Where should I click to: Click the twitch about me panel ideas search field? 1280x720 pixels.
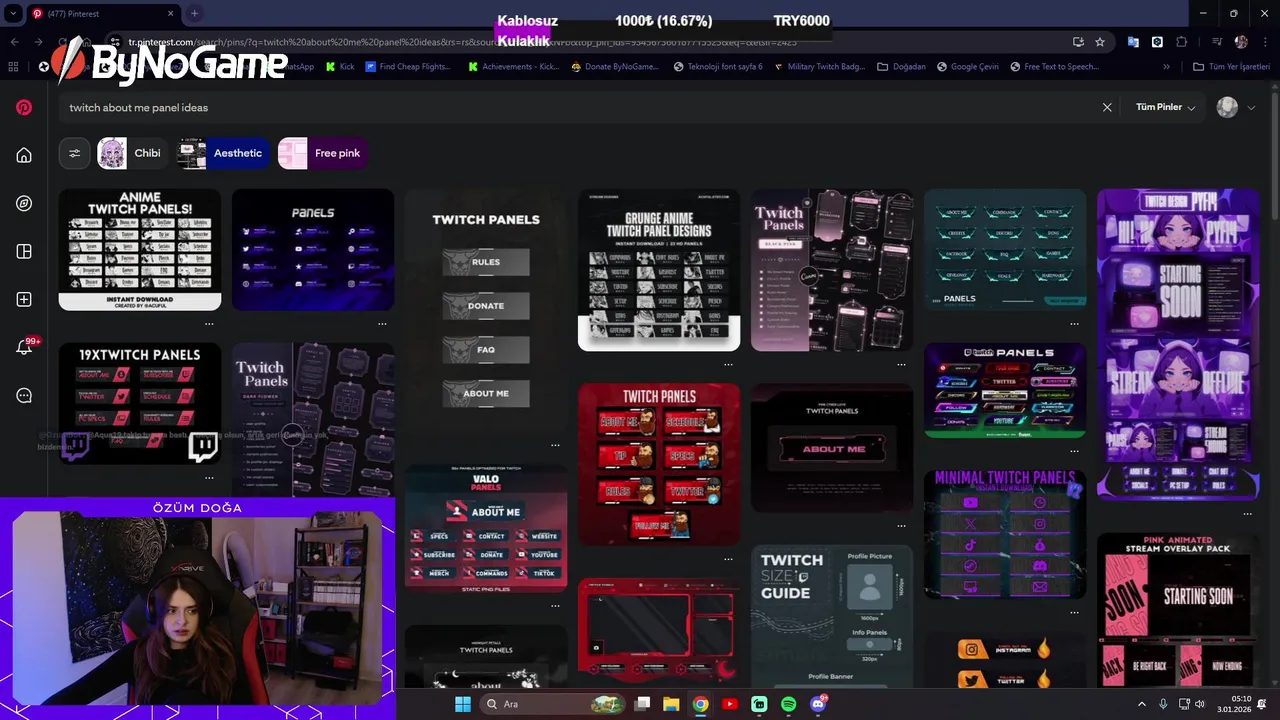[580, 107]
